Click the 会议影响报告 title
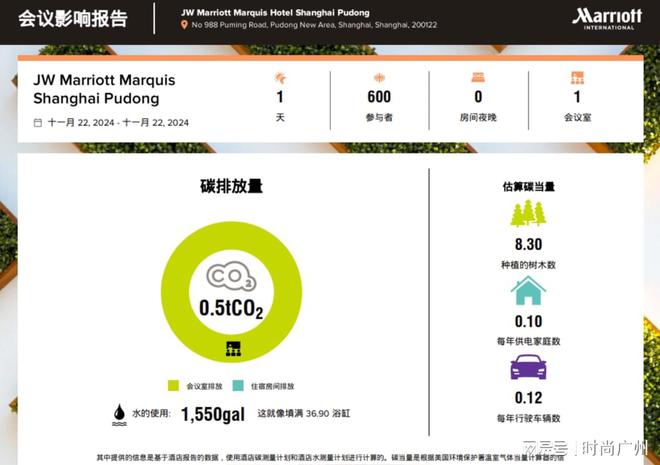This screenshot has width=660, height=465. pos(73,19)
